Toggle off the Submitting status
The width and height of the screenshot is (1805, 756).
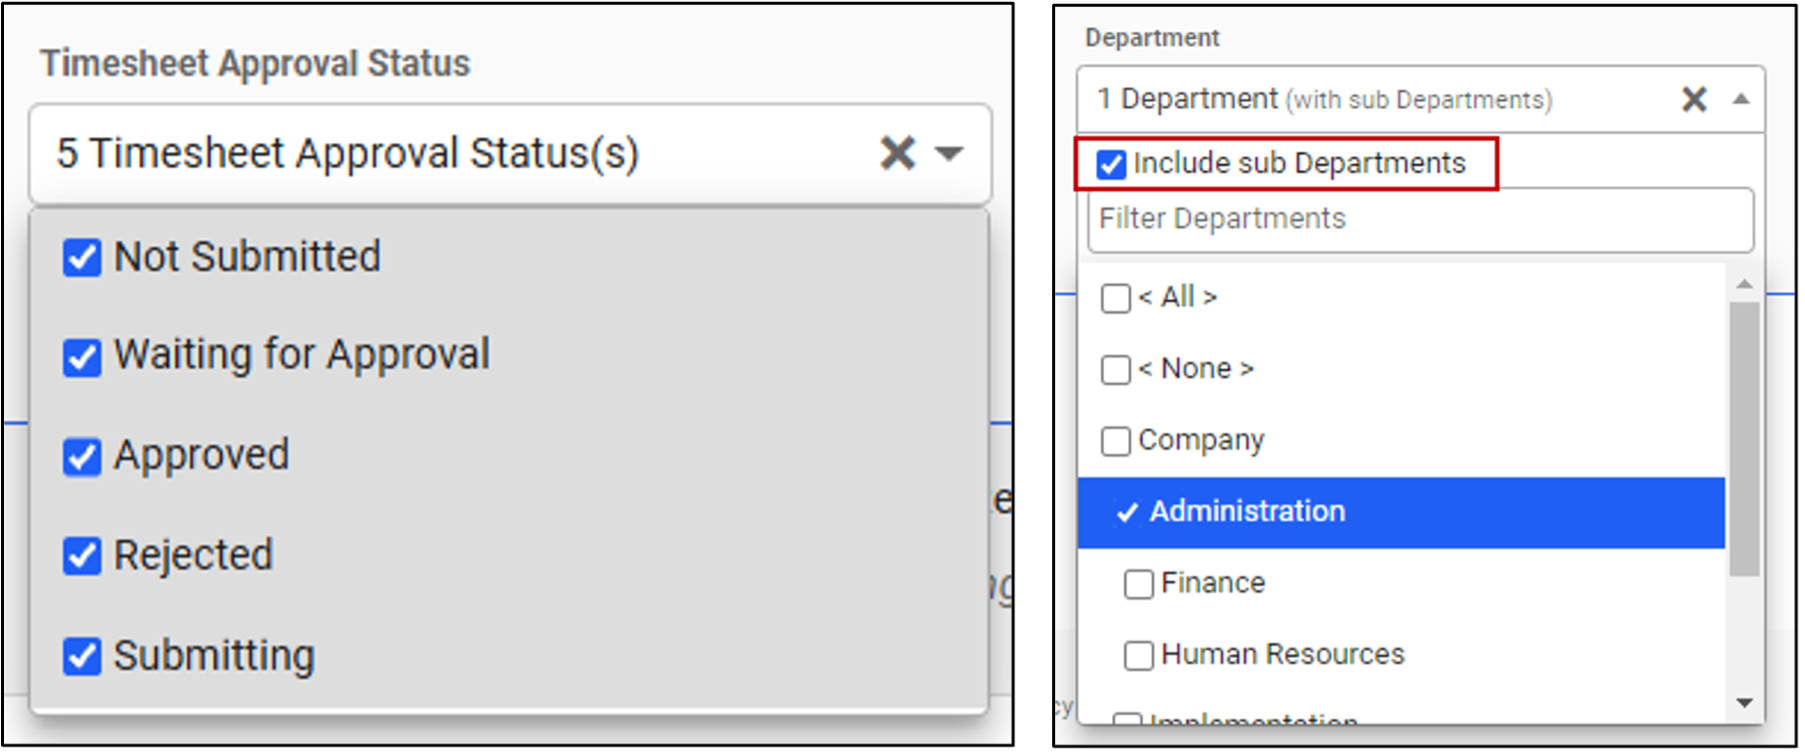(x=82, y=656)
